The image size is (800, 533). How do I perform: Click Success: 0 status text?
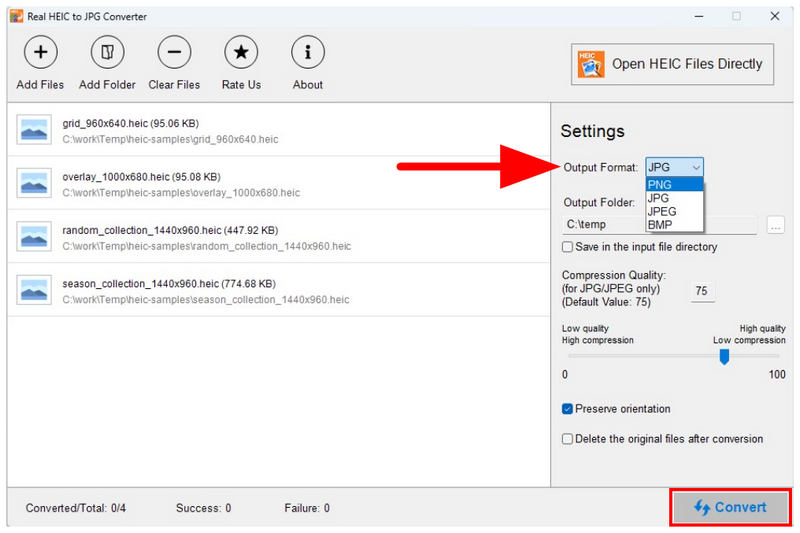tap(204, 508)
